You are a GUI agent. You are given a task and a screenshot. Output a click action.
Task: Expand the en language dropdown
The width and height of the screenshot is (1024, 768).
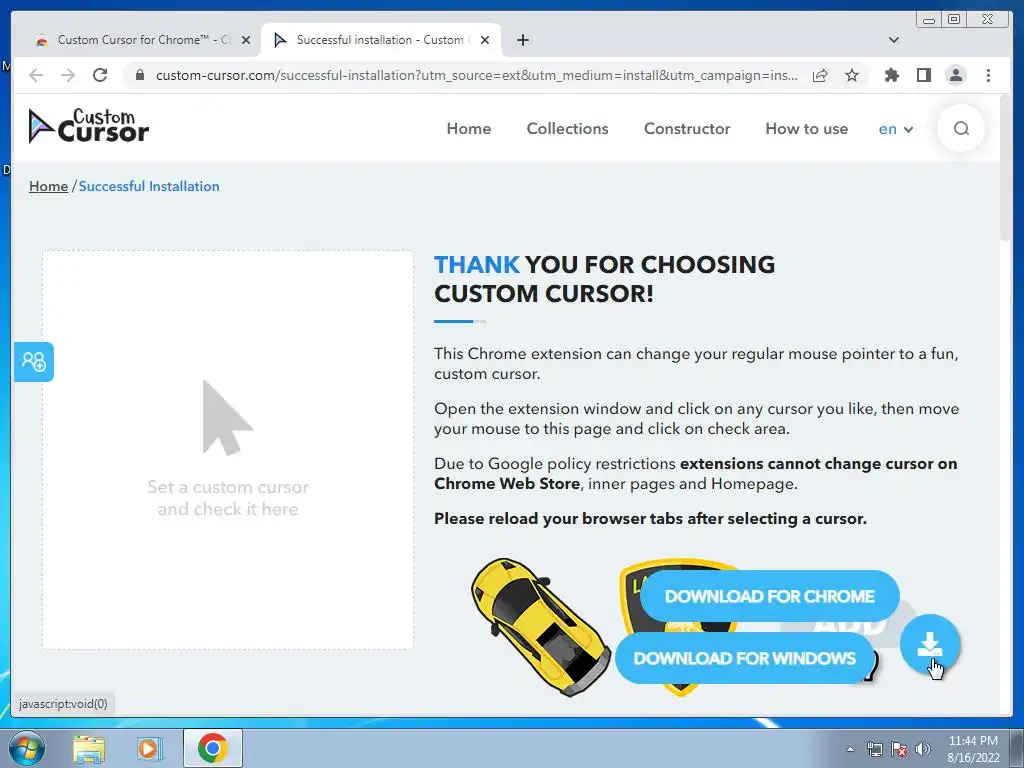point(895,129)
